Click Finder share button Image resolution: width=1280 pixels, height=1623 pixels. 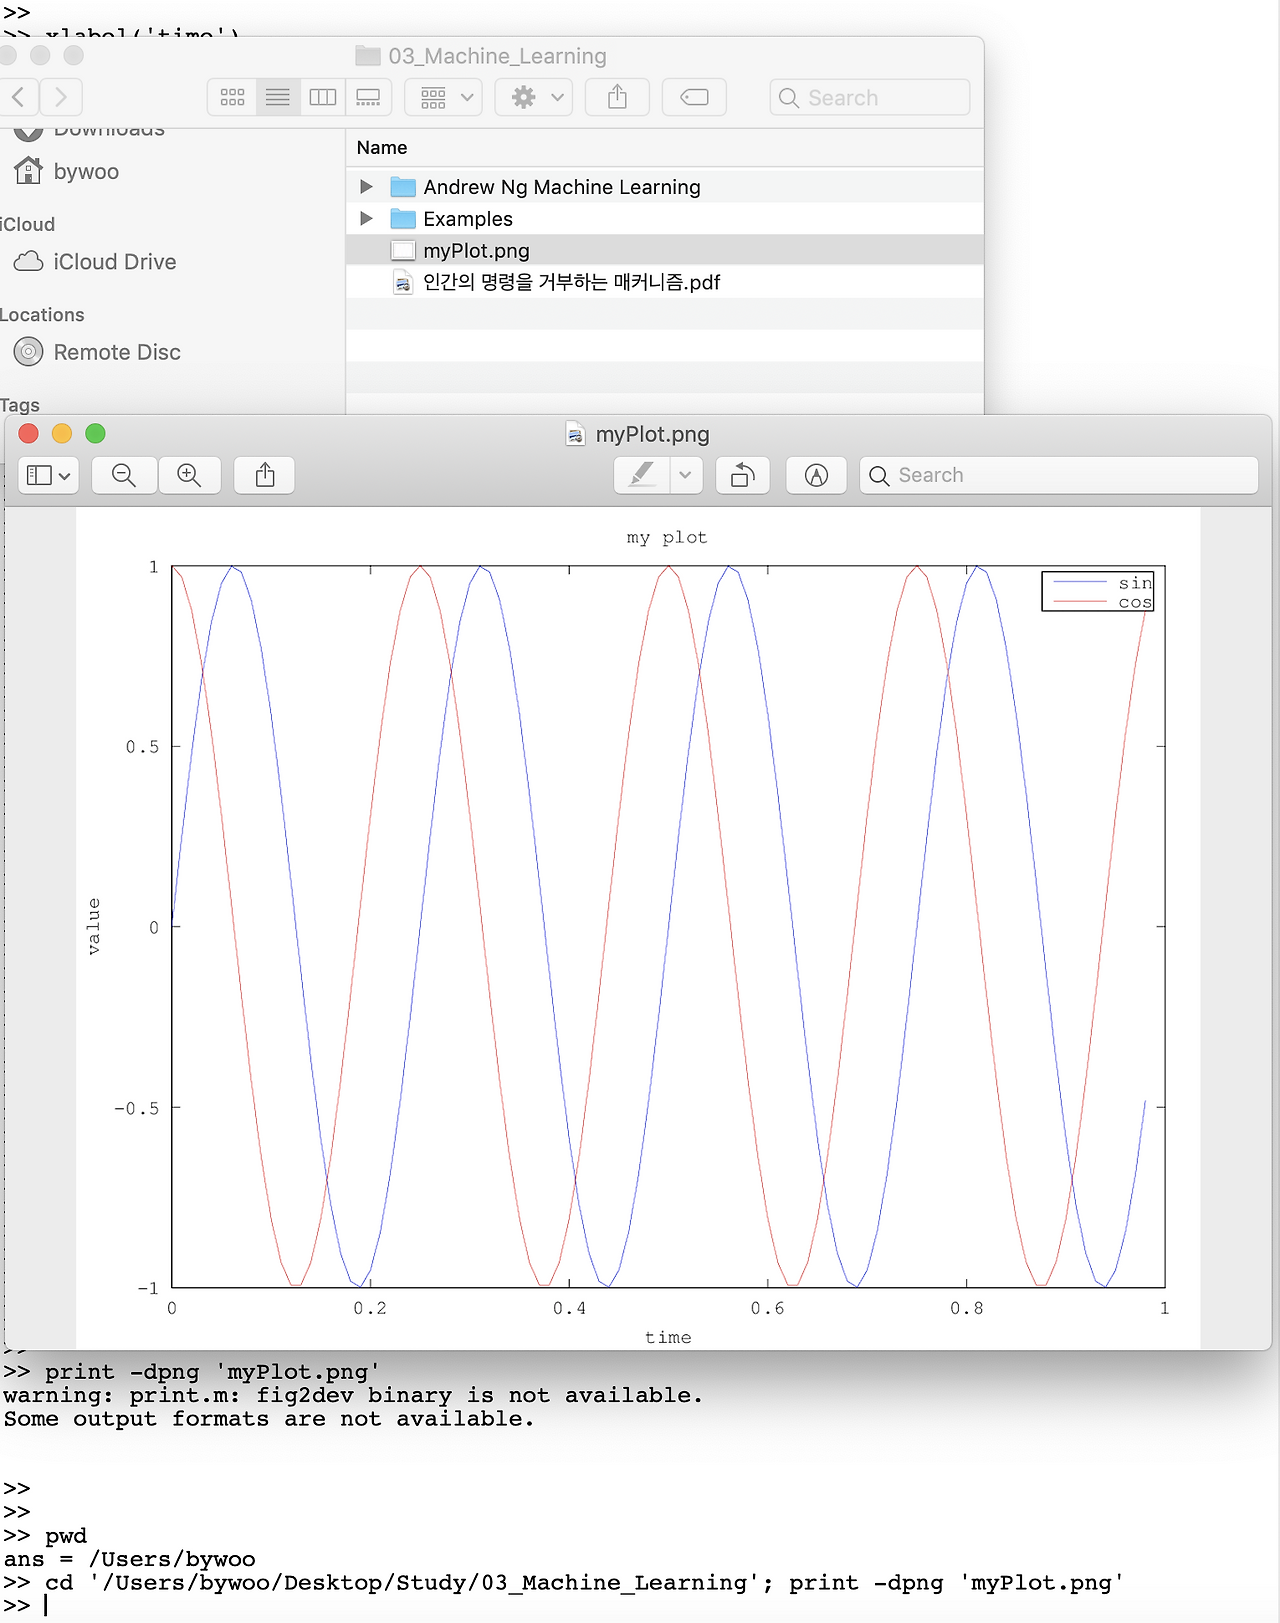pyautogui.click(x=617, y=97)
